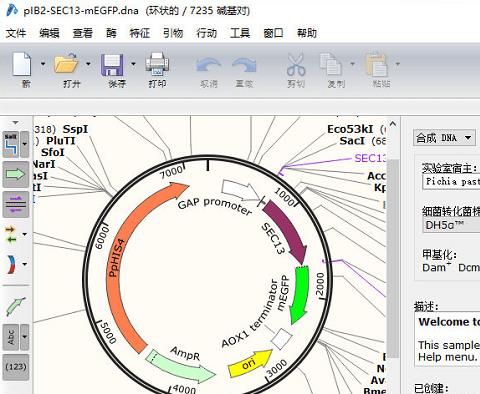Click the Save floppy disk icon
The image size is (480, 394).
(112, 64)
